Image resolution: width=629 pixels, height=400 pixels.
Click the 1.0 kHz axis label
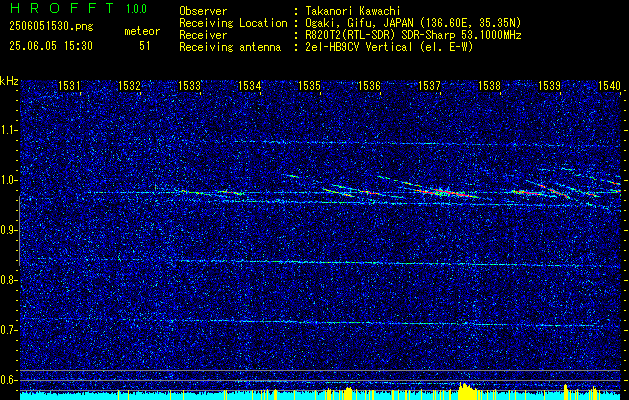[x=9, y=180]
